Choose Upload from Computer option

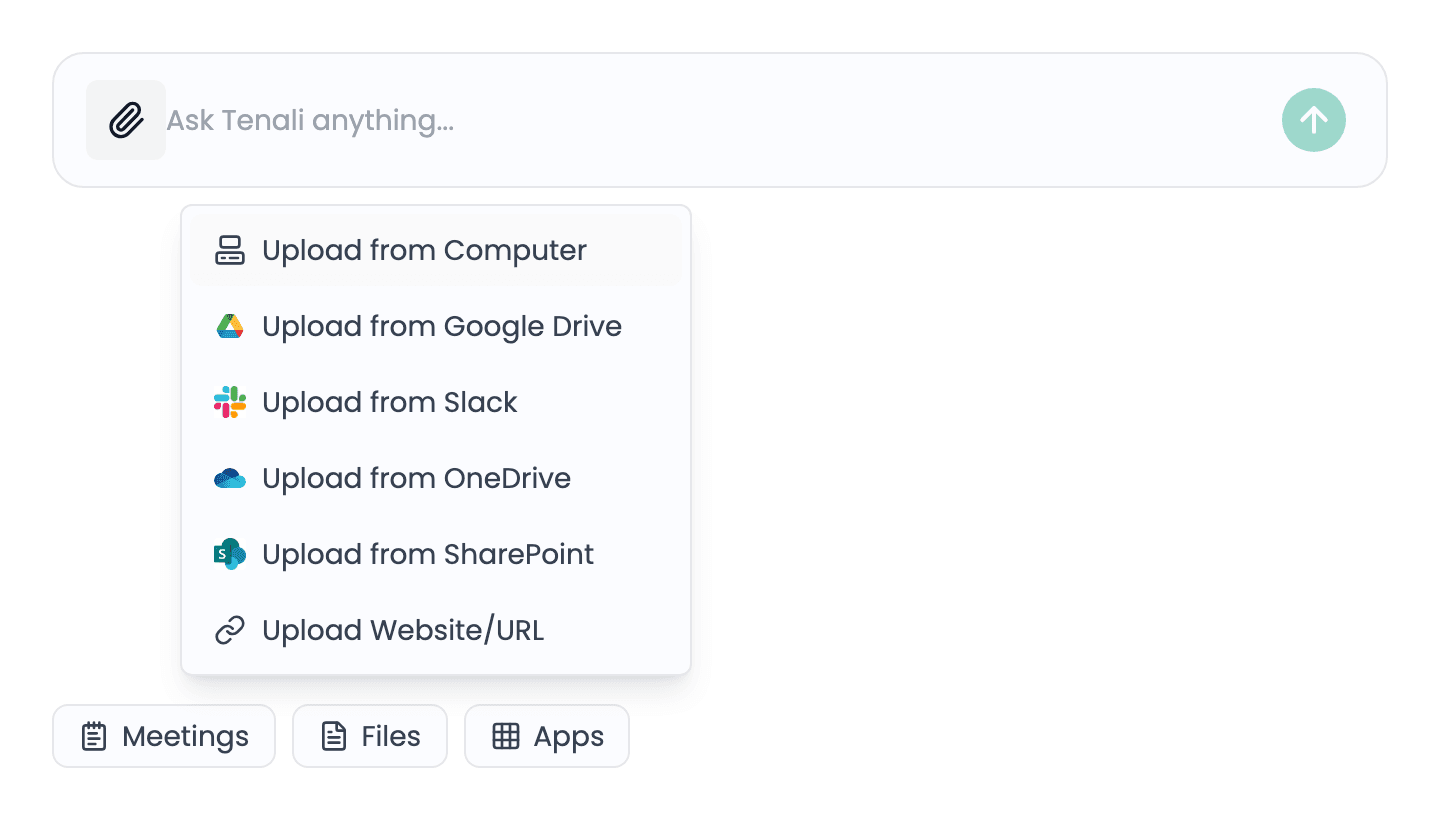point(436,250)
